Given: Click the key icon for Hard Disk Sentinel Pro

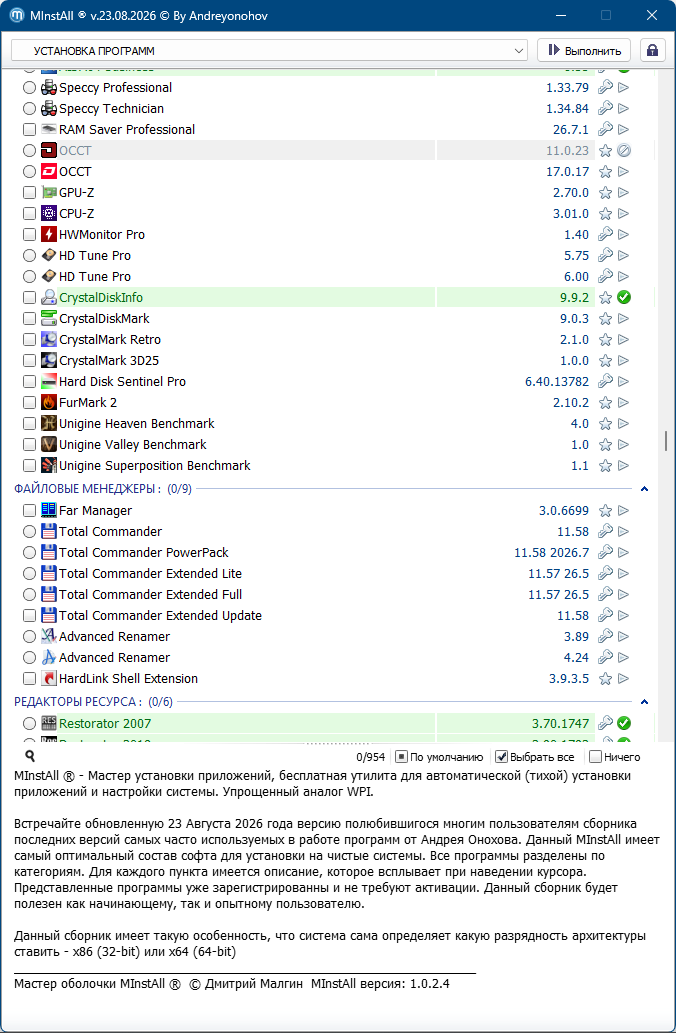Looking at the screenshot, I should 605,381.
